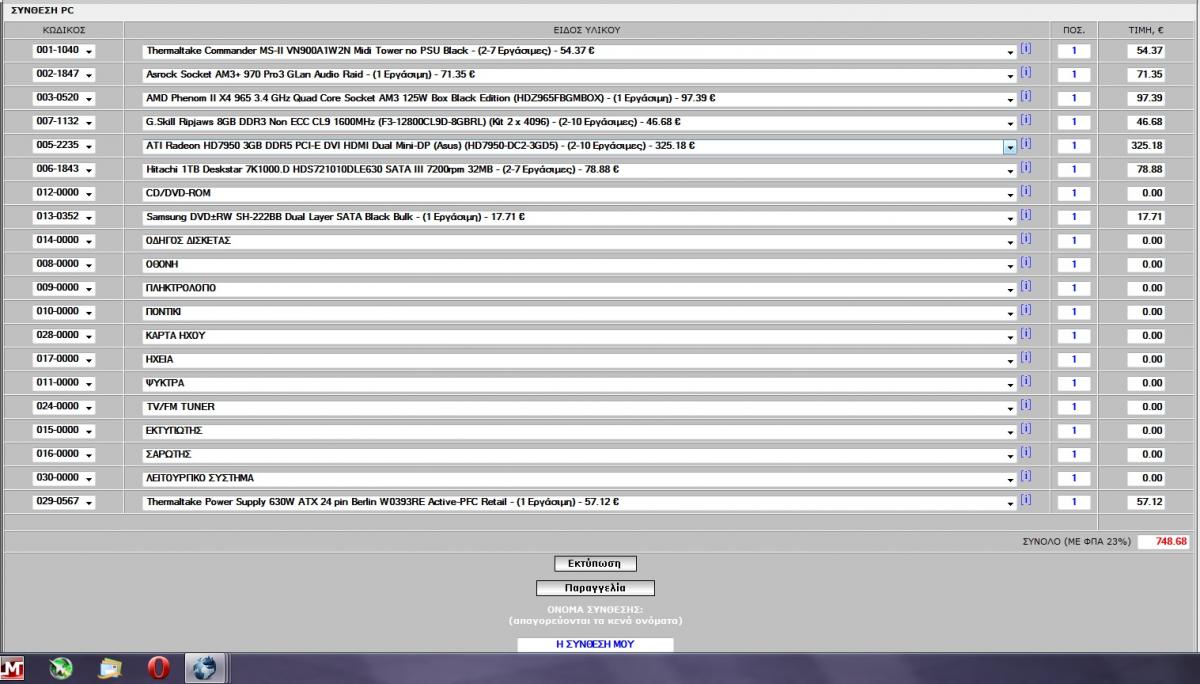Click quantity field for ΠΟΝΤΙΚΙ row

click(x=1074, y=312)
